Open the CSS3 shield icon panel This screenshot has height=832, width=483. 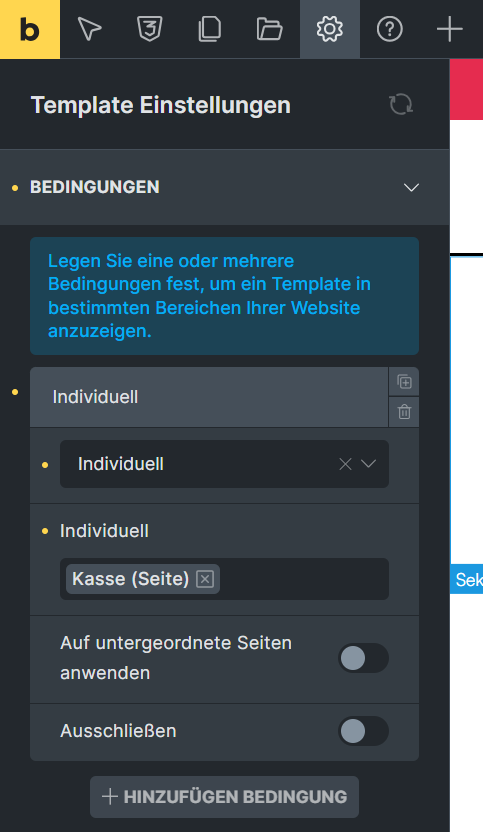click(150, 29)
